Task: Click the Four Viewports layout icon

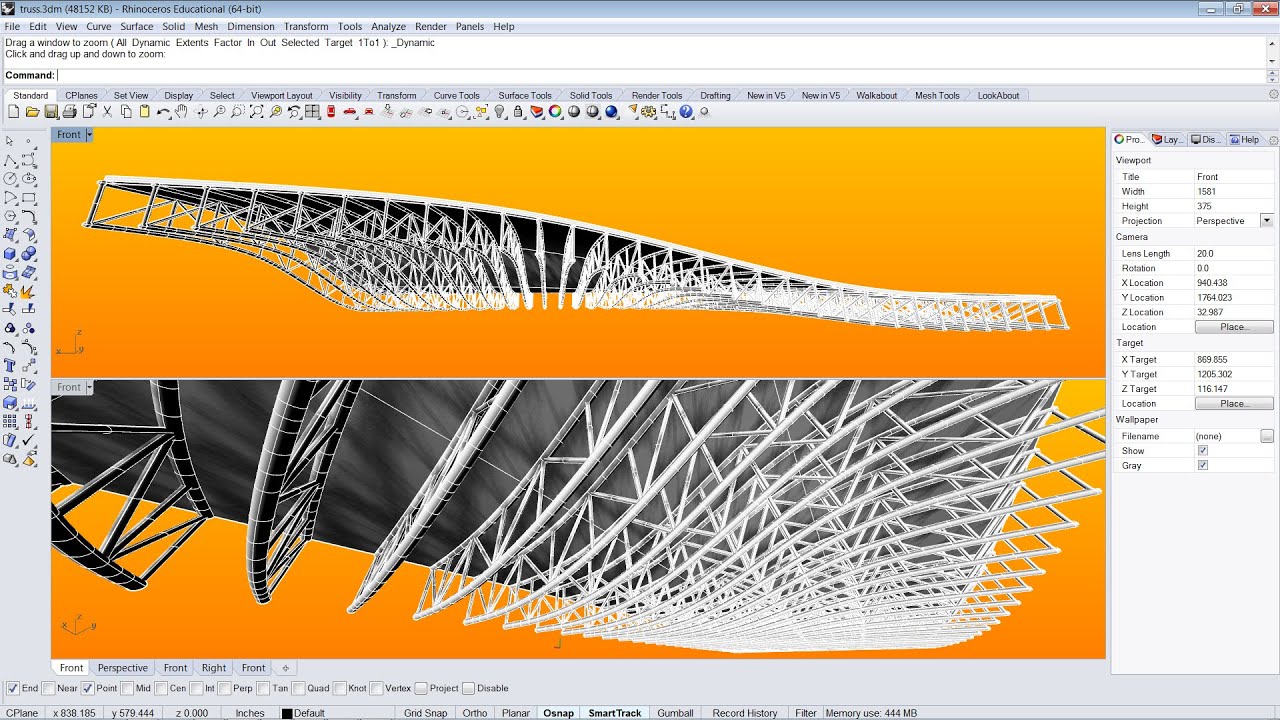Action: (311, 112)
